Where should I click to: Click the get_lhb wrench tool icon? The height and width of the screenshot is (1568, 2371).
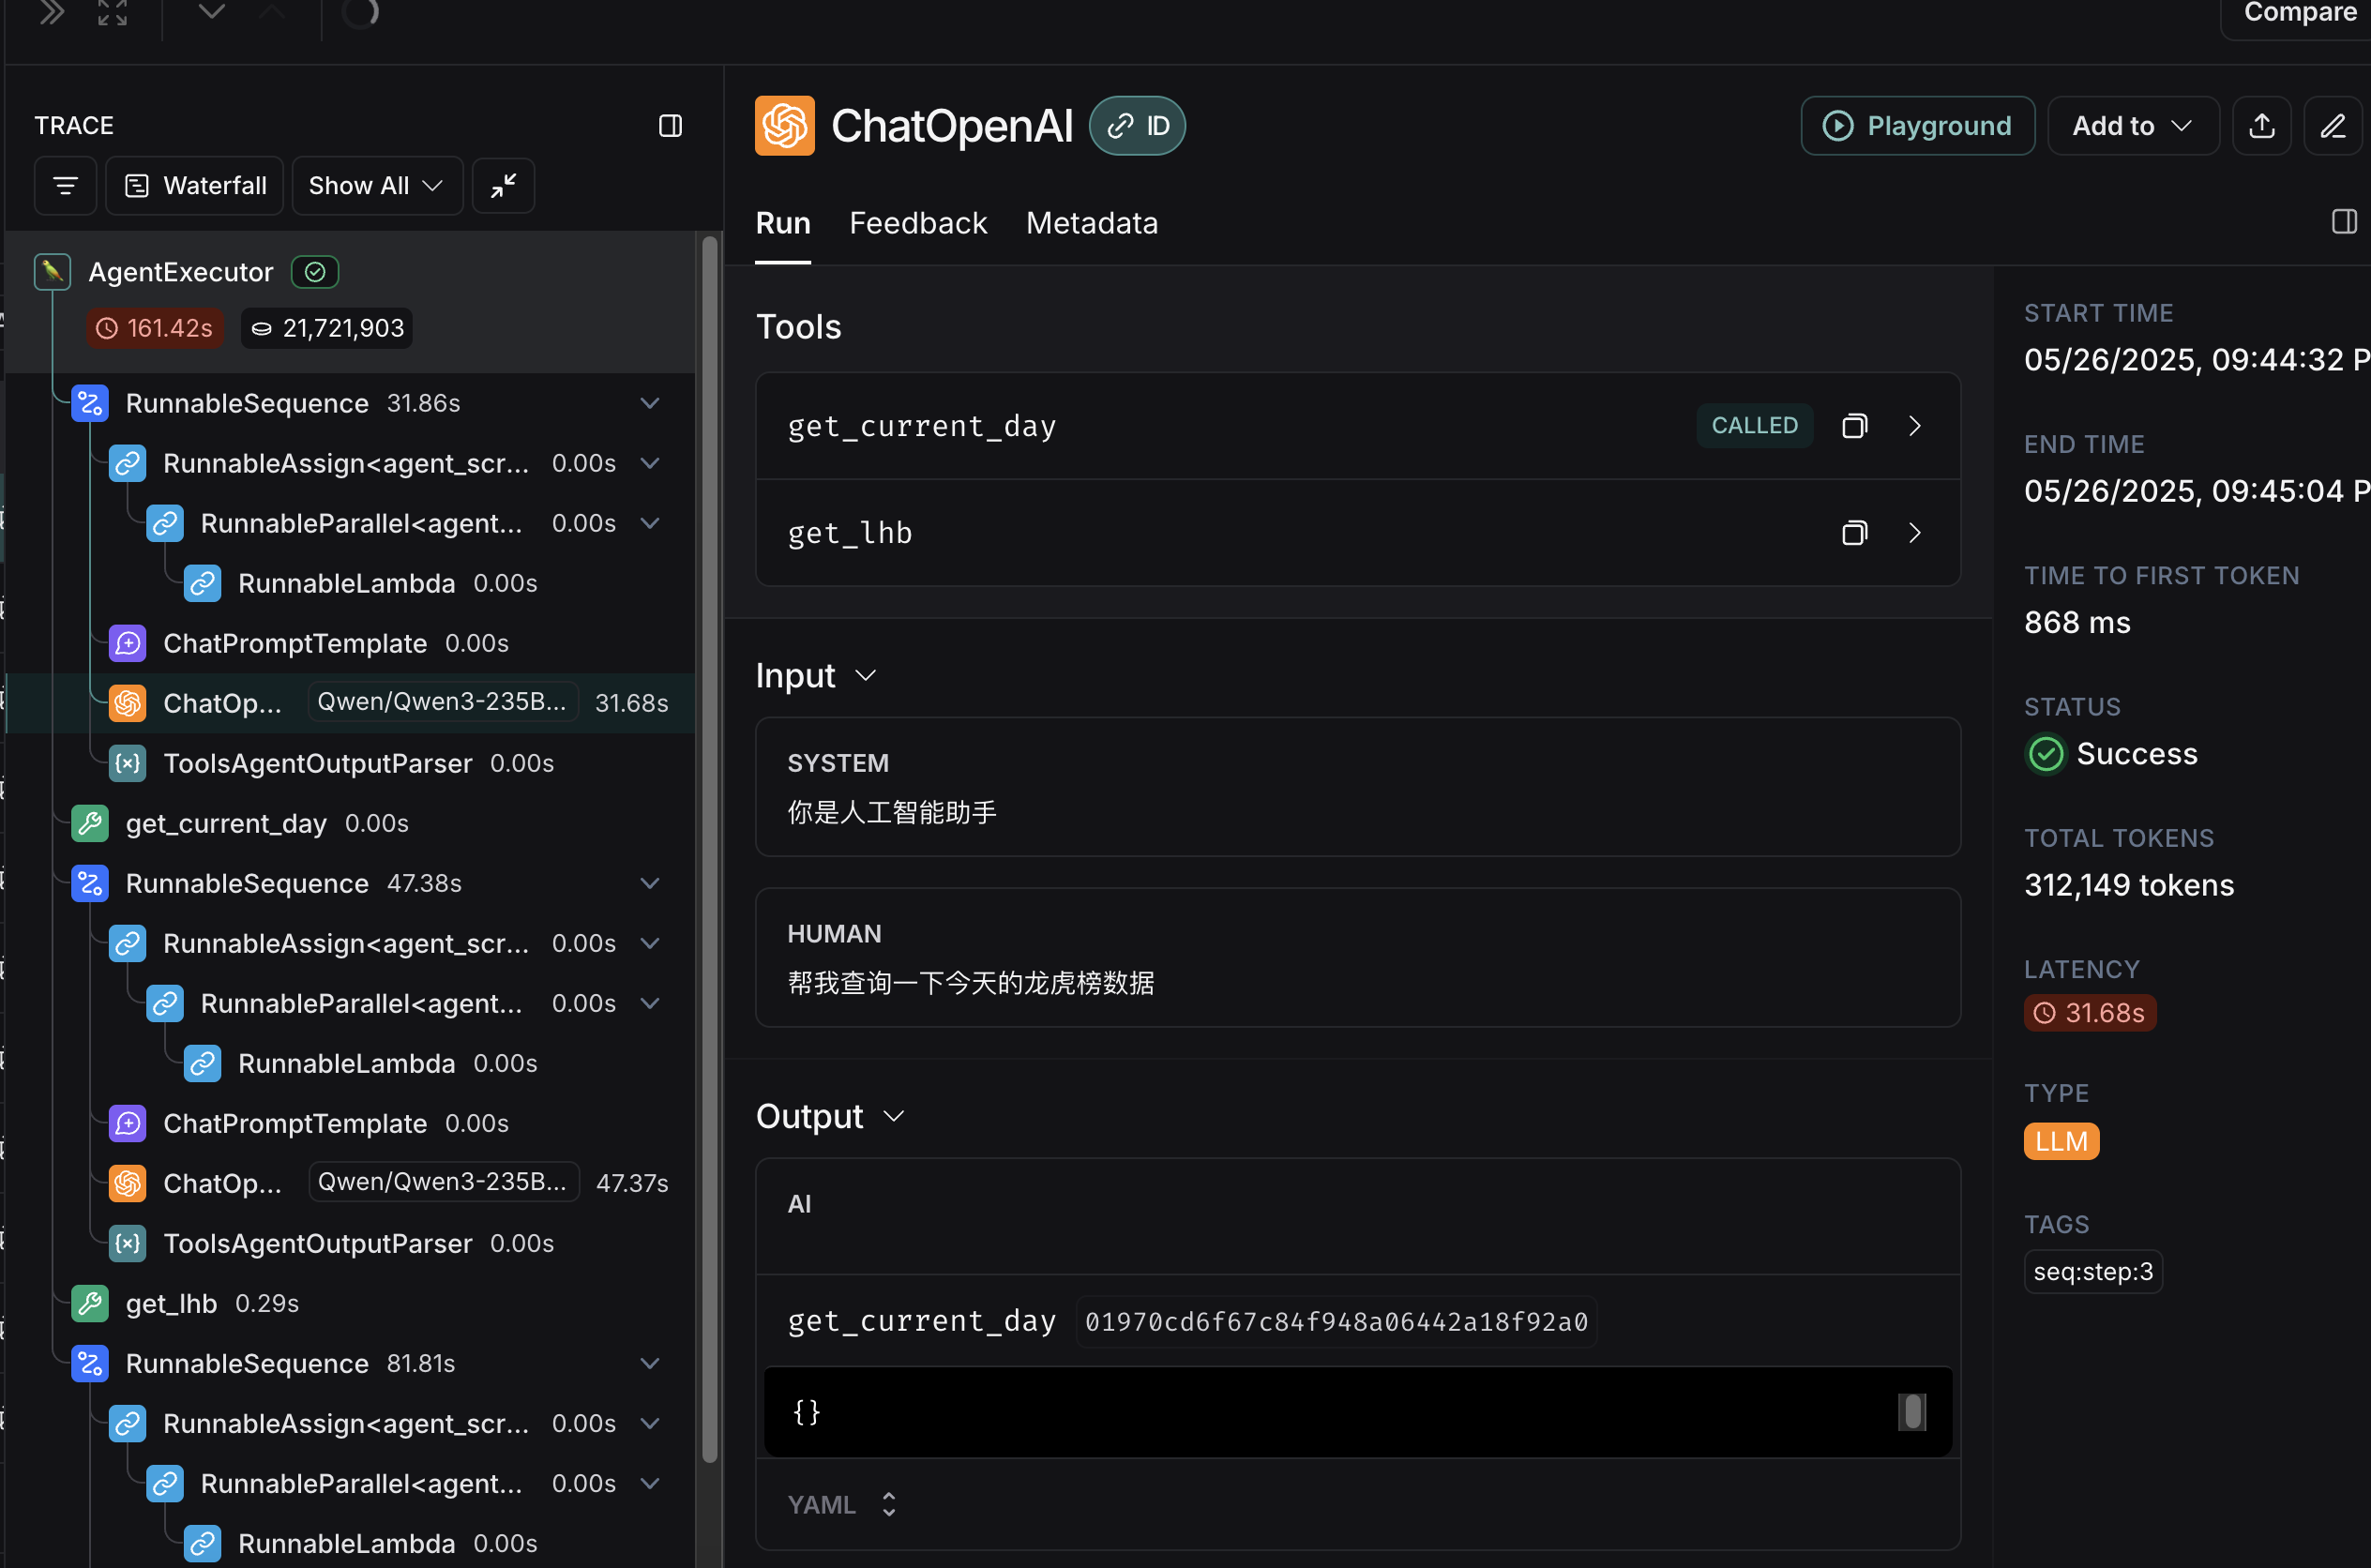[x=90, y=1303]
